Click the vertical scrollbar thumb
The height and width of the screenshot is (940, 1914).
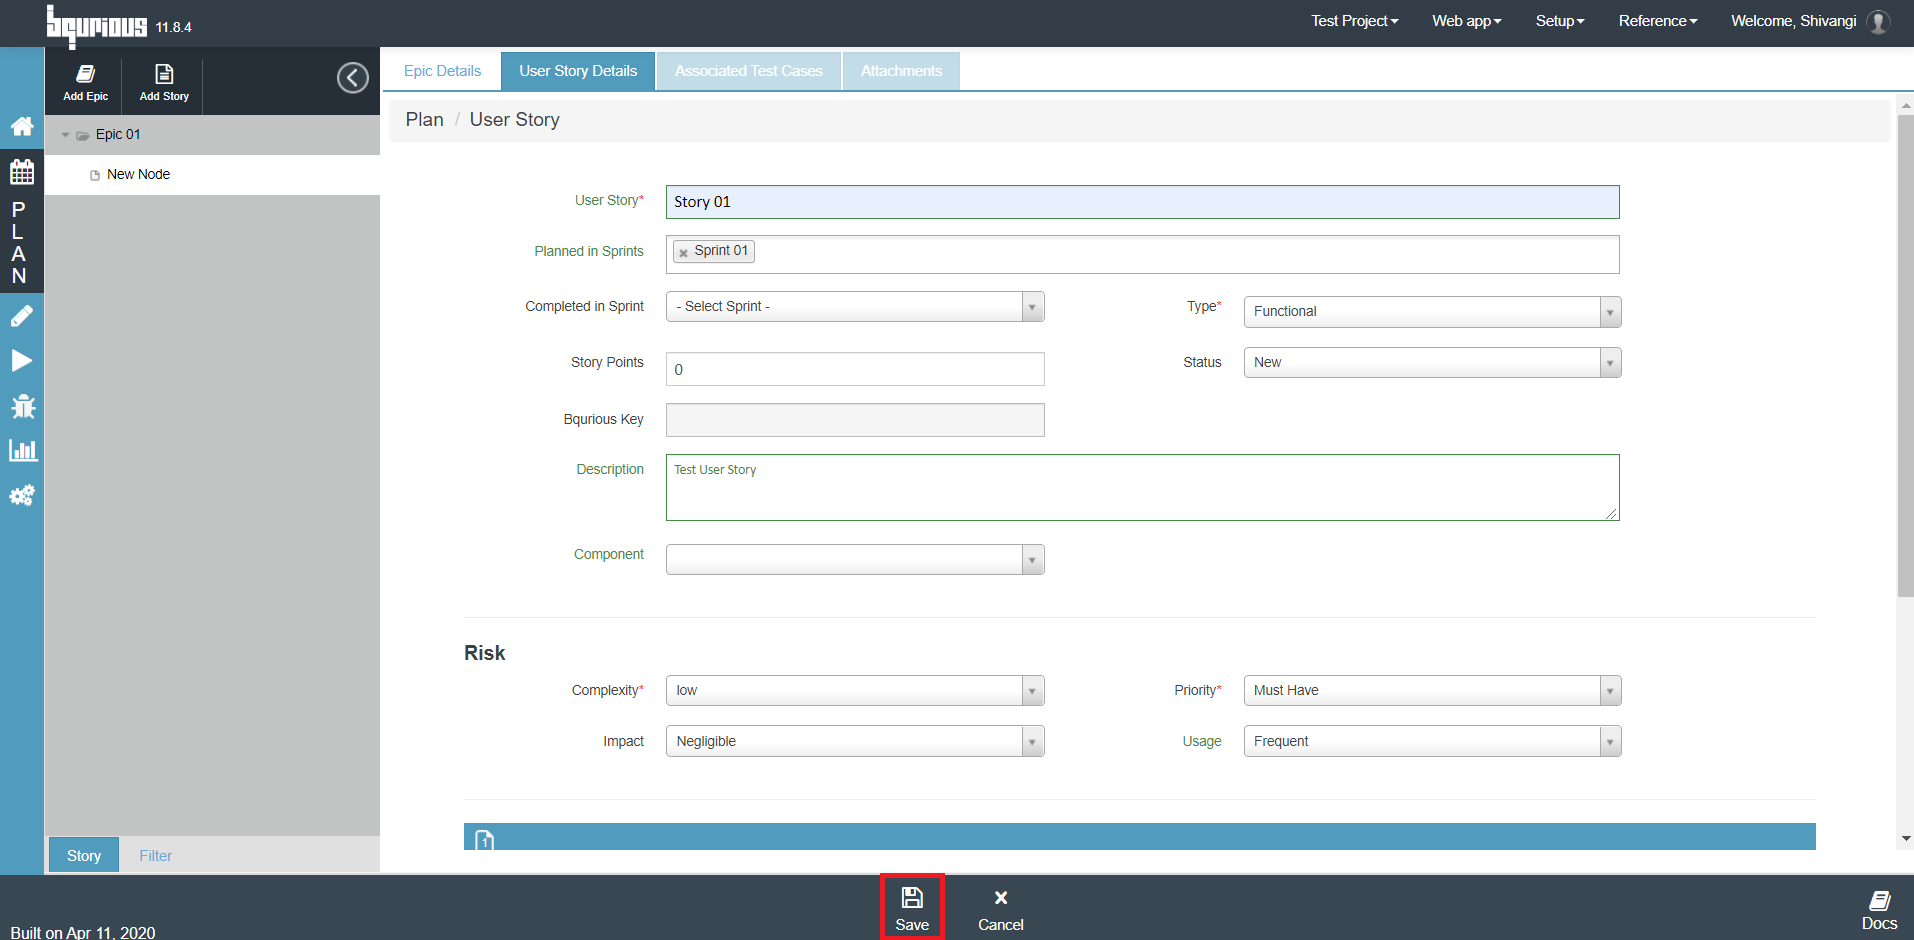pyautogui.click(x=1905, y=356)
